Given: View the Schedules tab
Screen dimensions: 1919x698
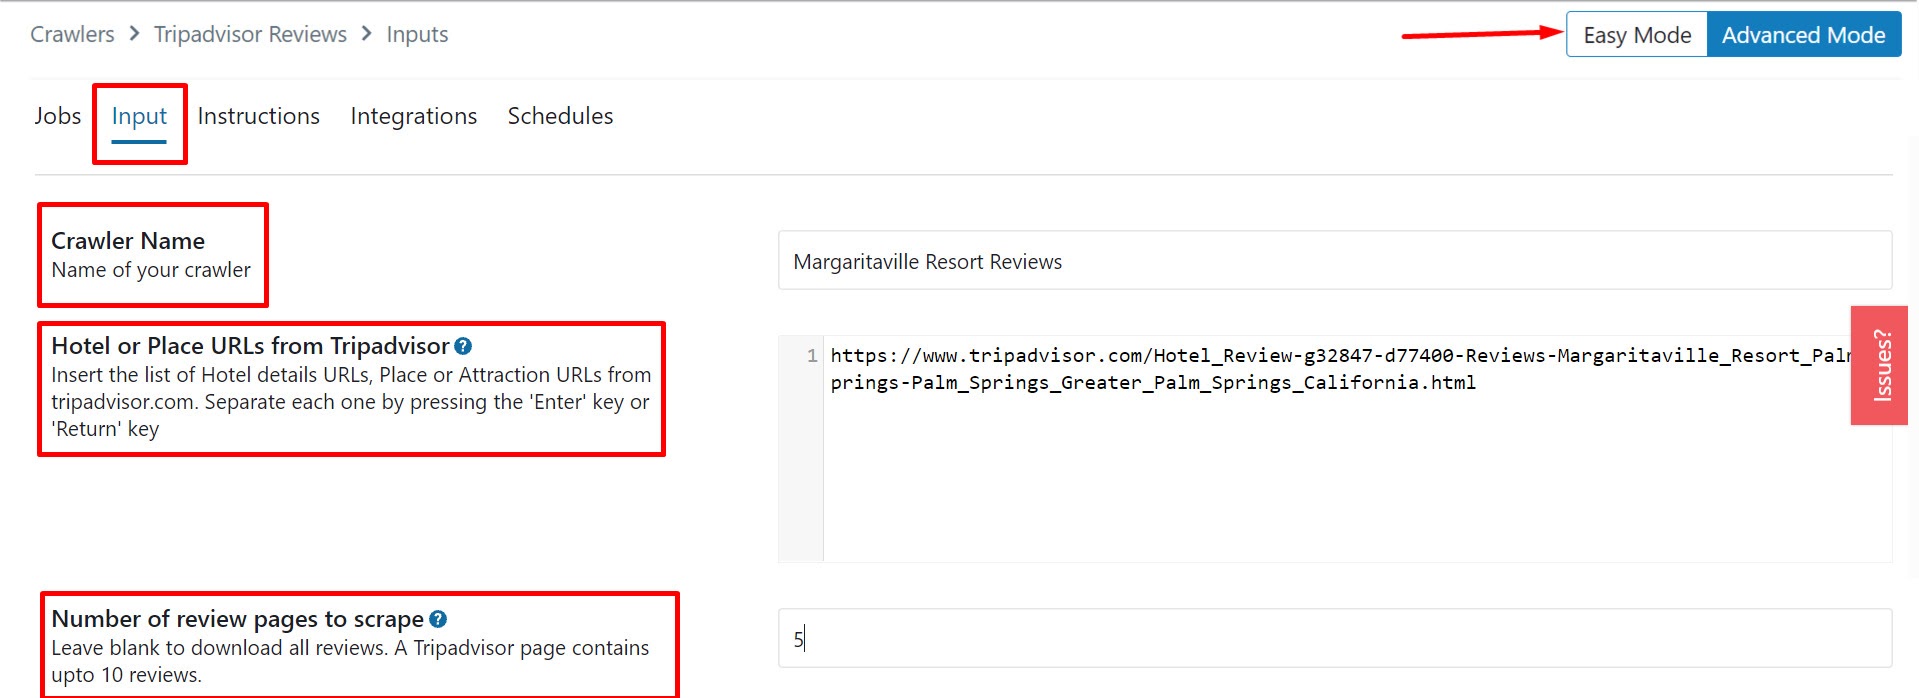Looking at the screenshot, I should (560, 116).
